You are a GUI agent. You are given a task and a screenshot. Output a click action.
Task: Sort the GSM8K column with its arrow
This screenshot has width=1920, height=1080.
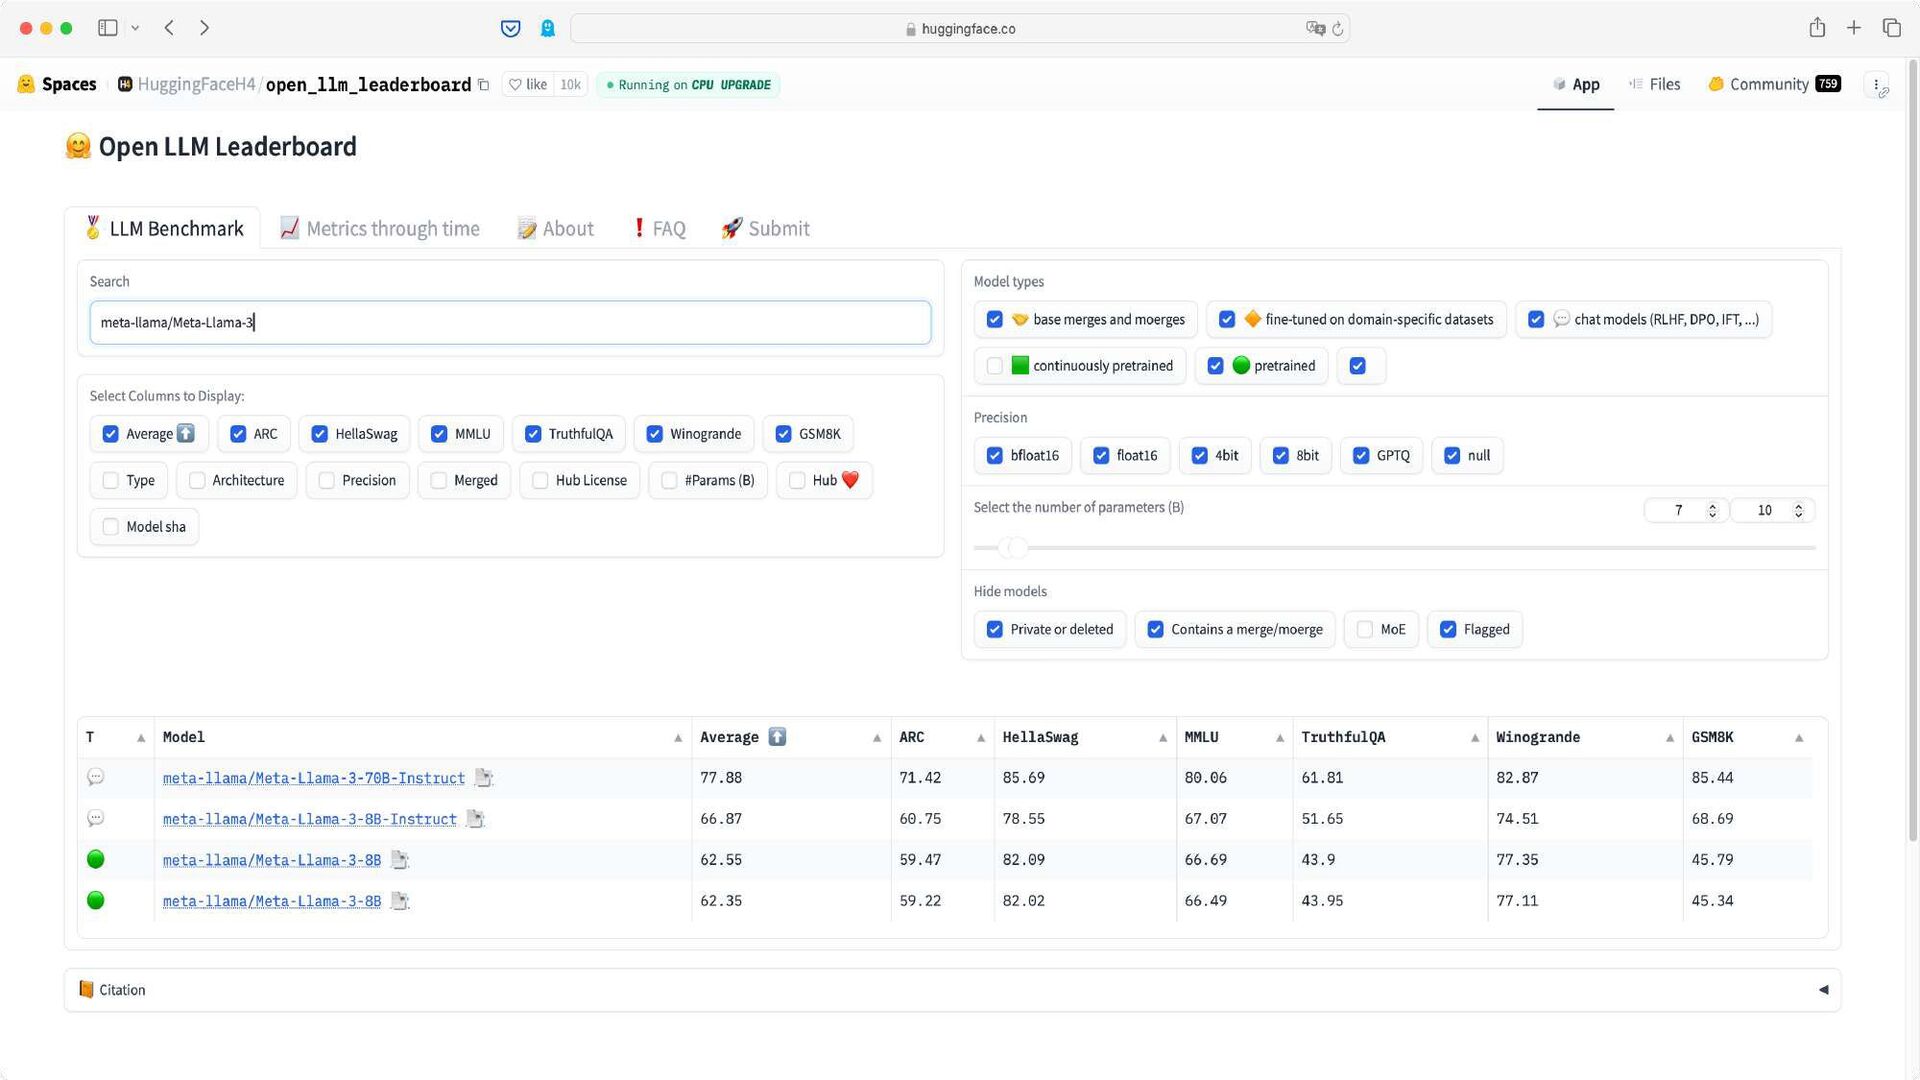1799,738
